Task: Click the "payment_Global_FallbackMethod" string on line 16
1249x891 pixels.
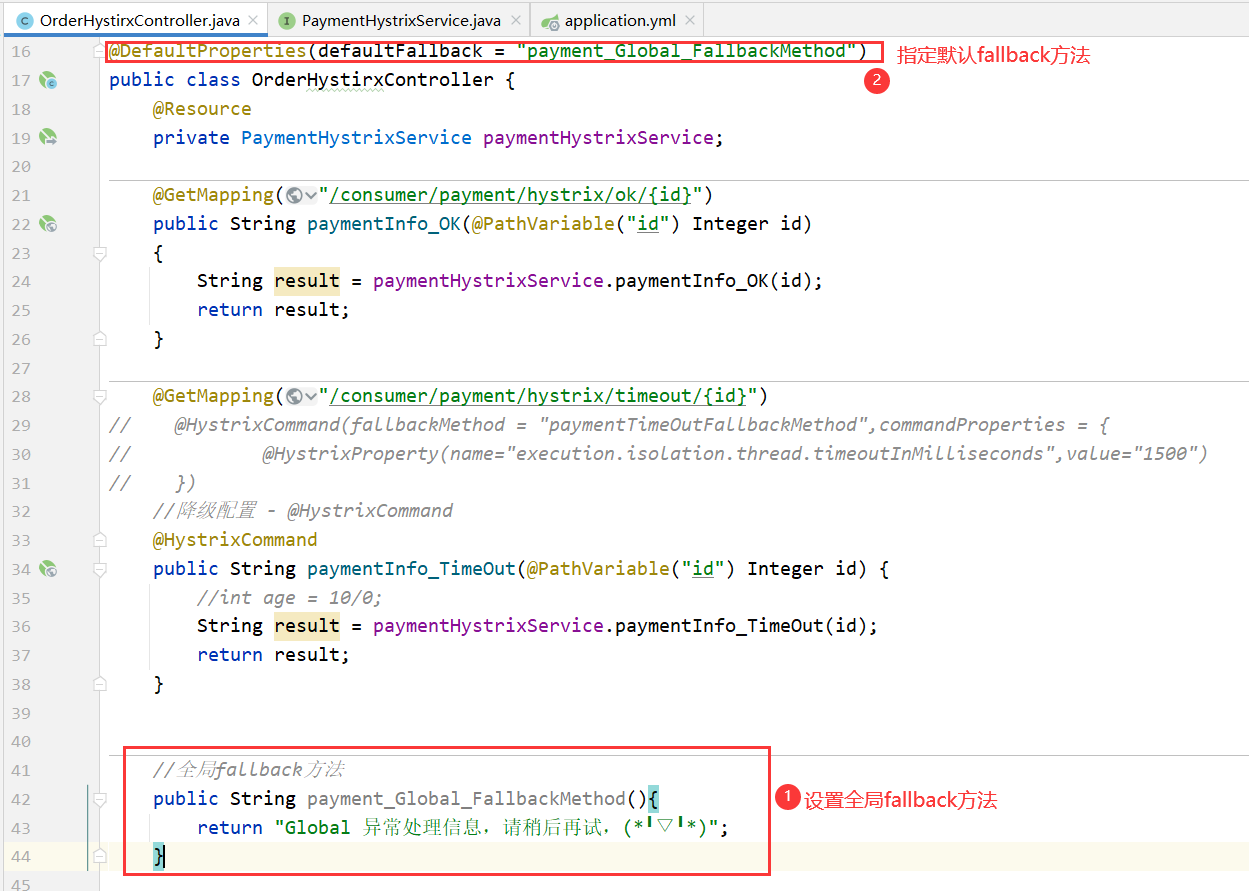Action: [x=686, y=51]
